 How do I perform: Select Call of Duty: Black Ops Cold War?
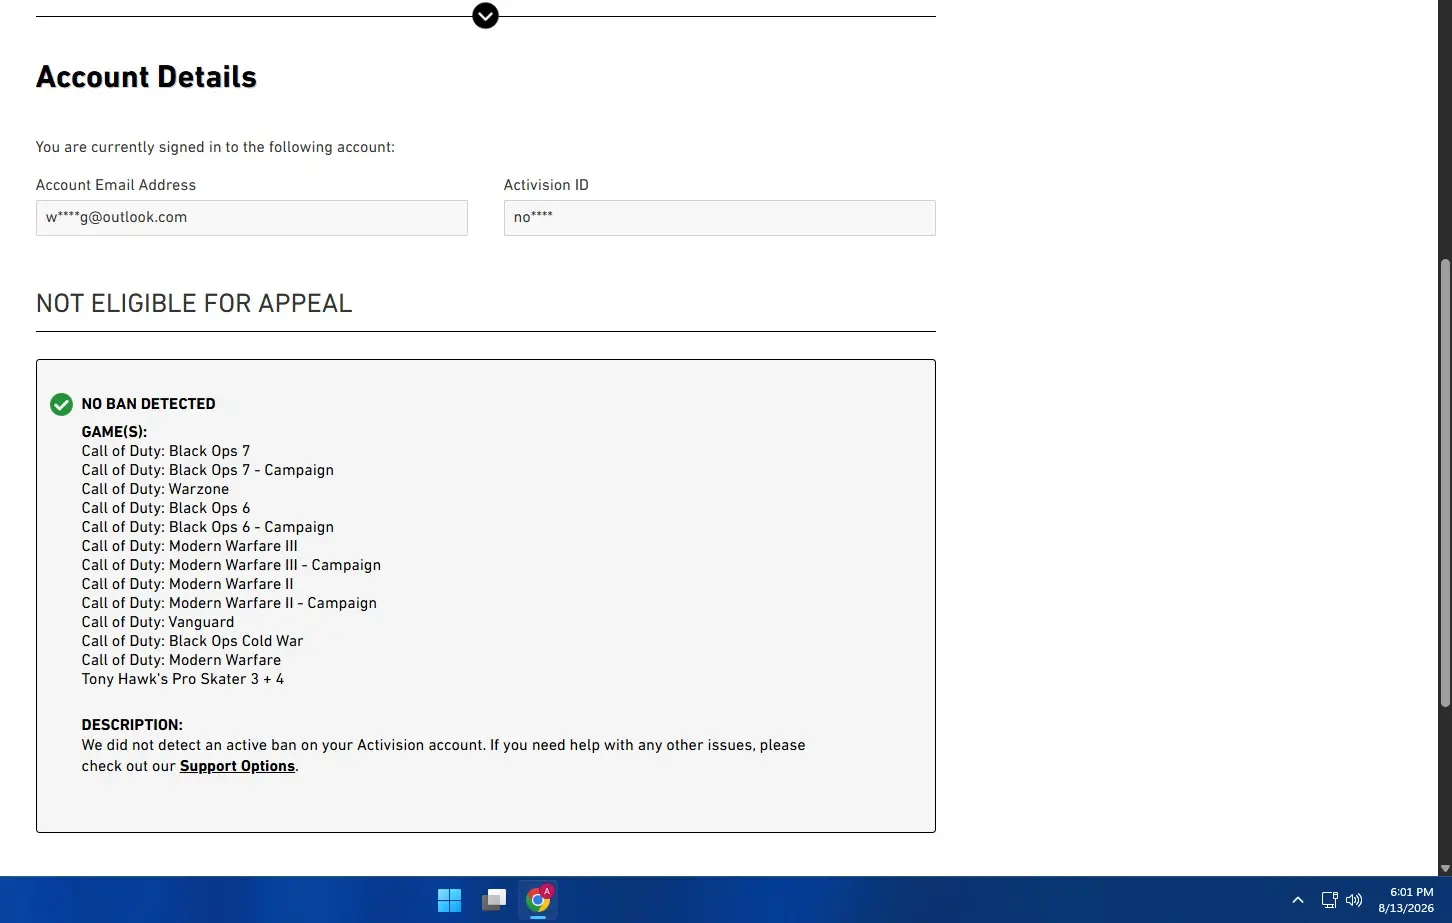192,641
